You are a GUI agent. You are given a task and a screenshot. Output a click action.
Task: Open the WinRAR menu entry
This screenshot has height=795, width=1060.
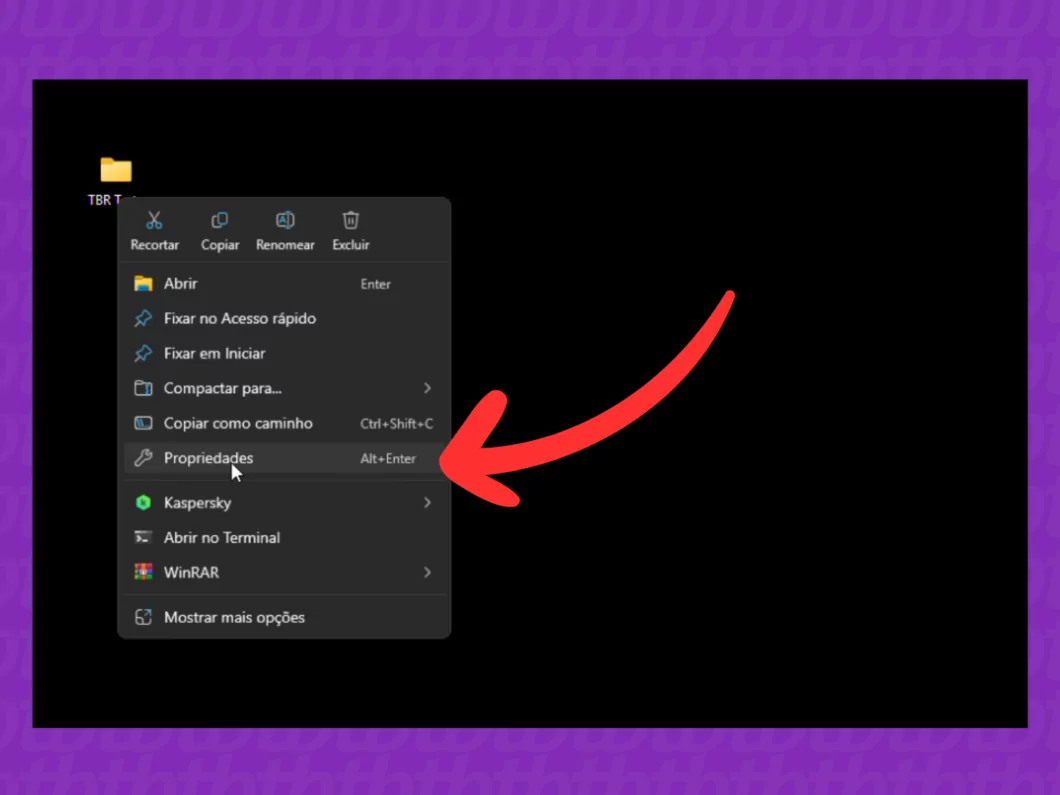pos(285,573)
